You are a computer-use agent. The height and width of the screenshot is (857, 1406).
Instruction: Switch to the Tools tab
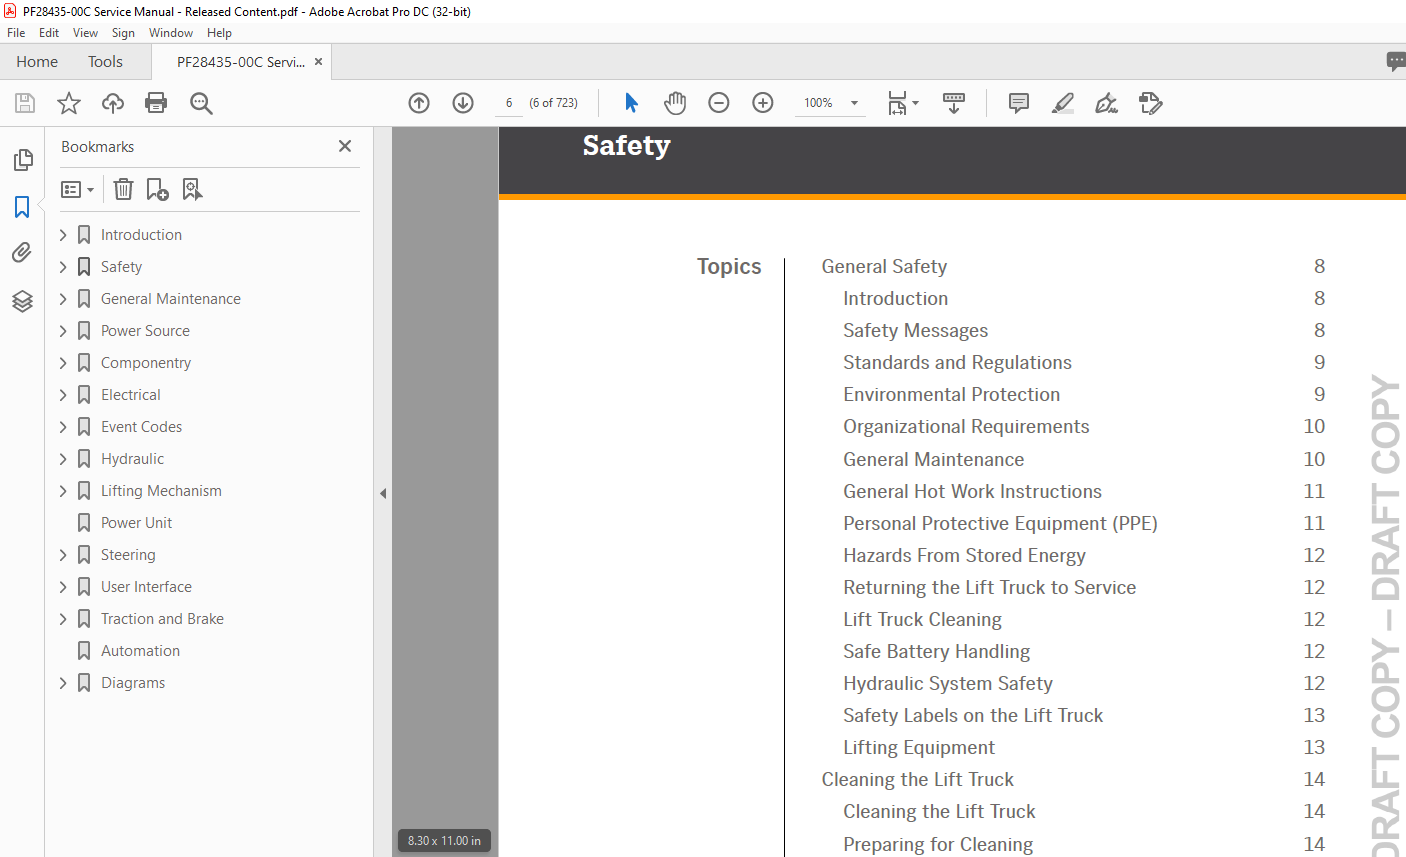click(105, 62)
